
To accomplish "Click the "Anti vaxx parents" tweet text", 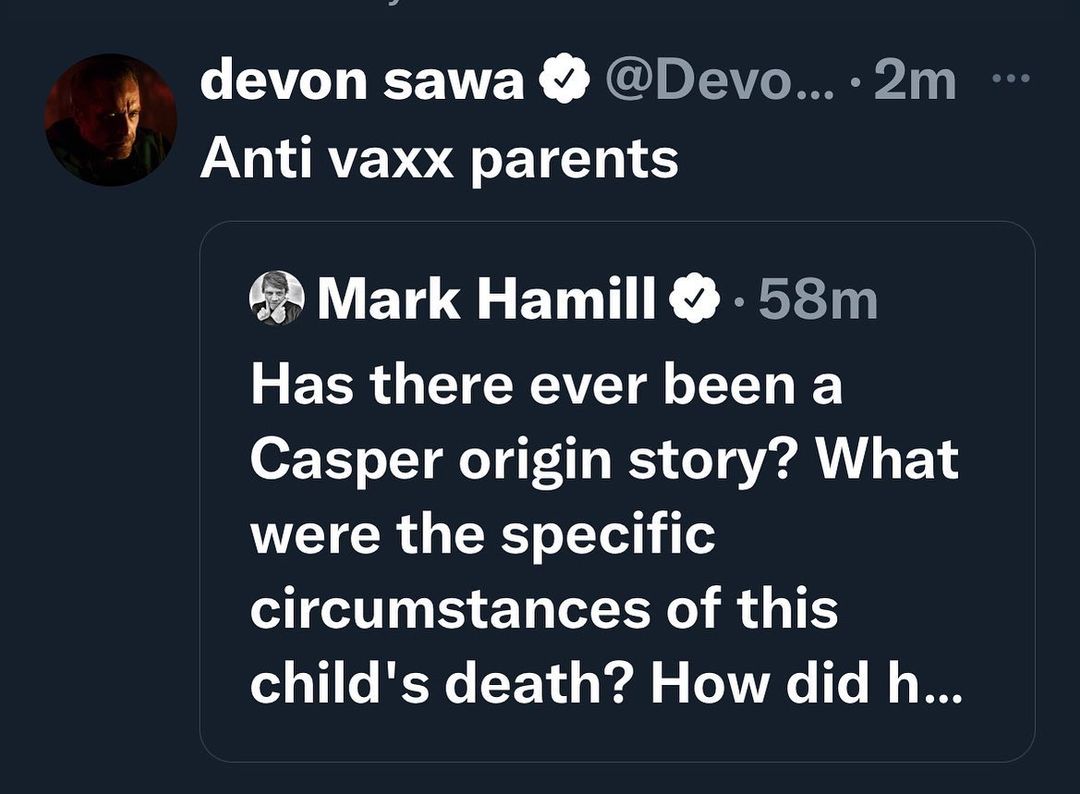I will click(439, 159).
